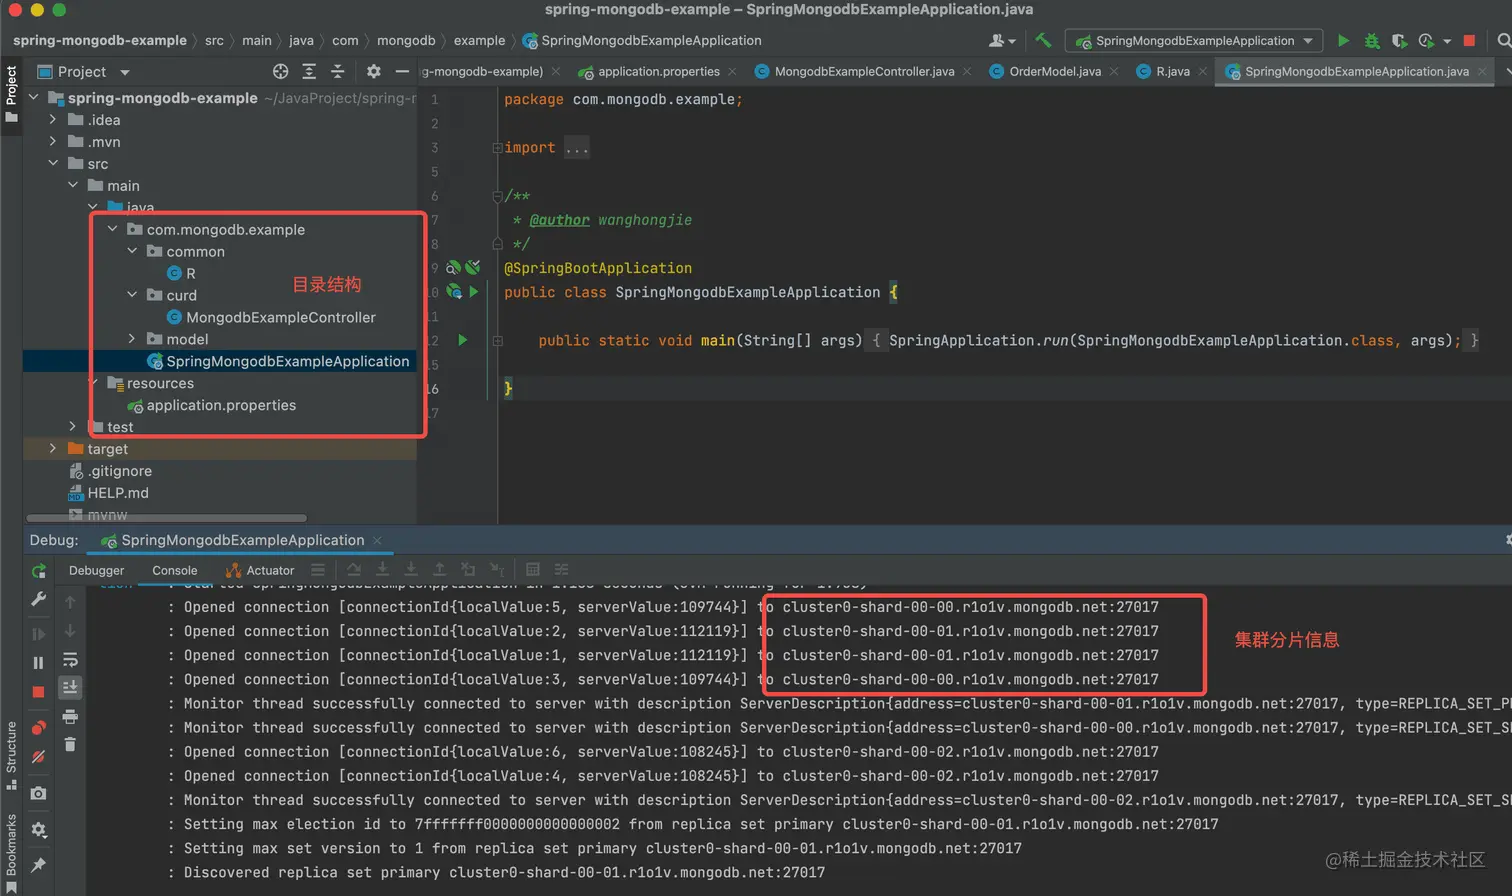Expand the .mvn folder
The image size is (1512, 896).
(53, 142)
